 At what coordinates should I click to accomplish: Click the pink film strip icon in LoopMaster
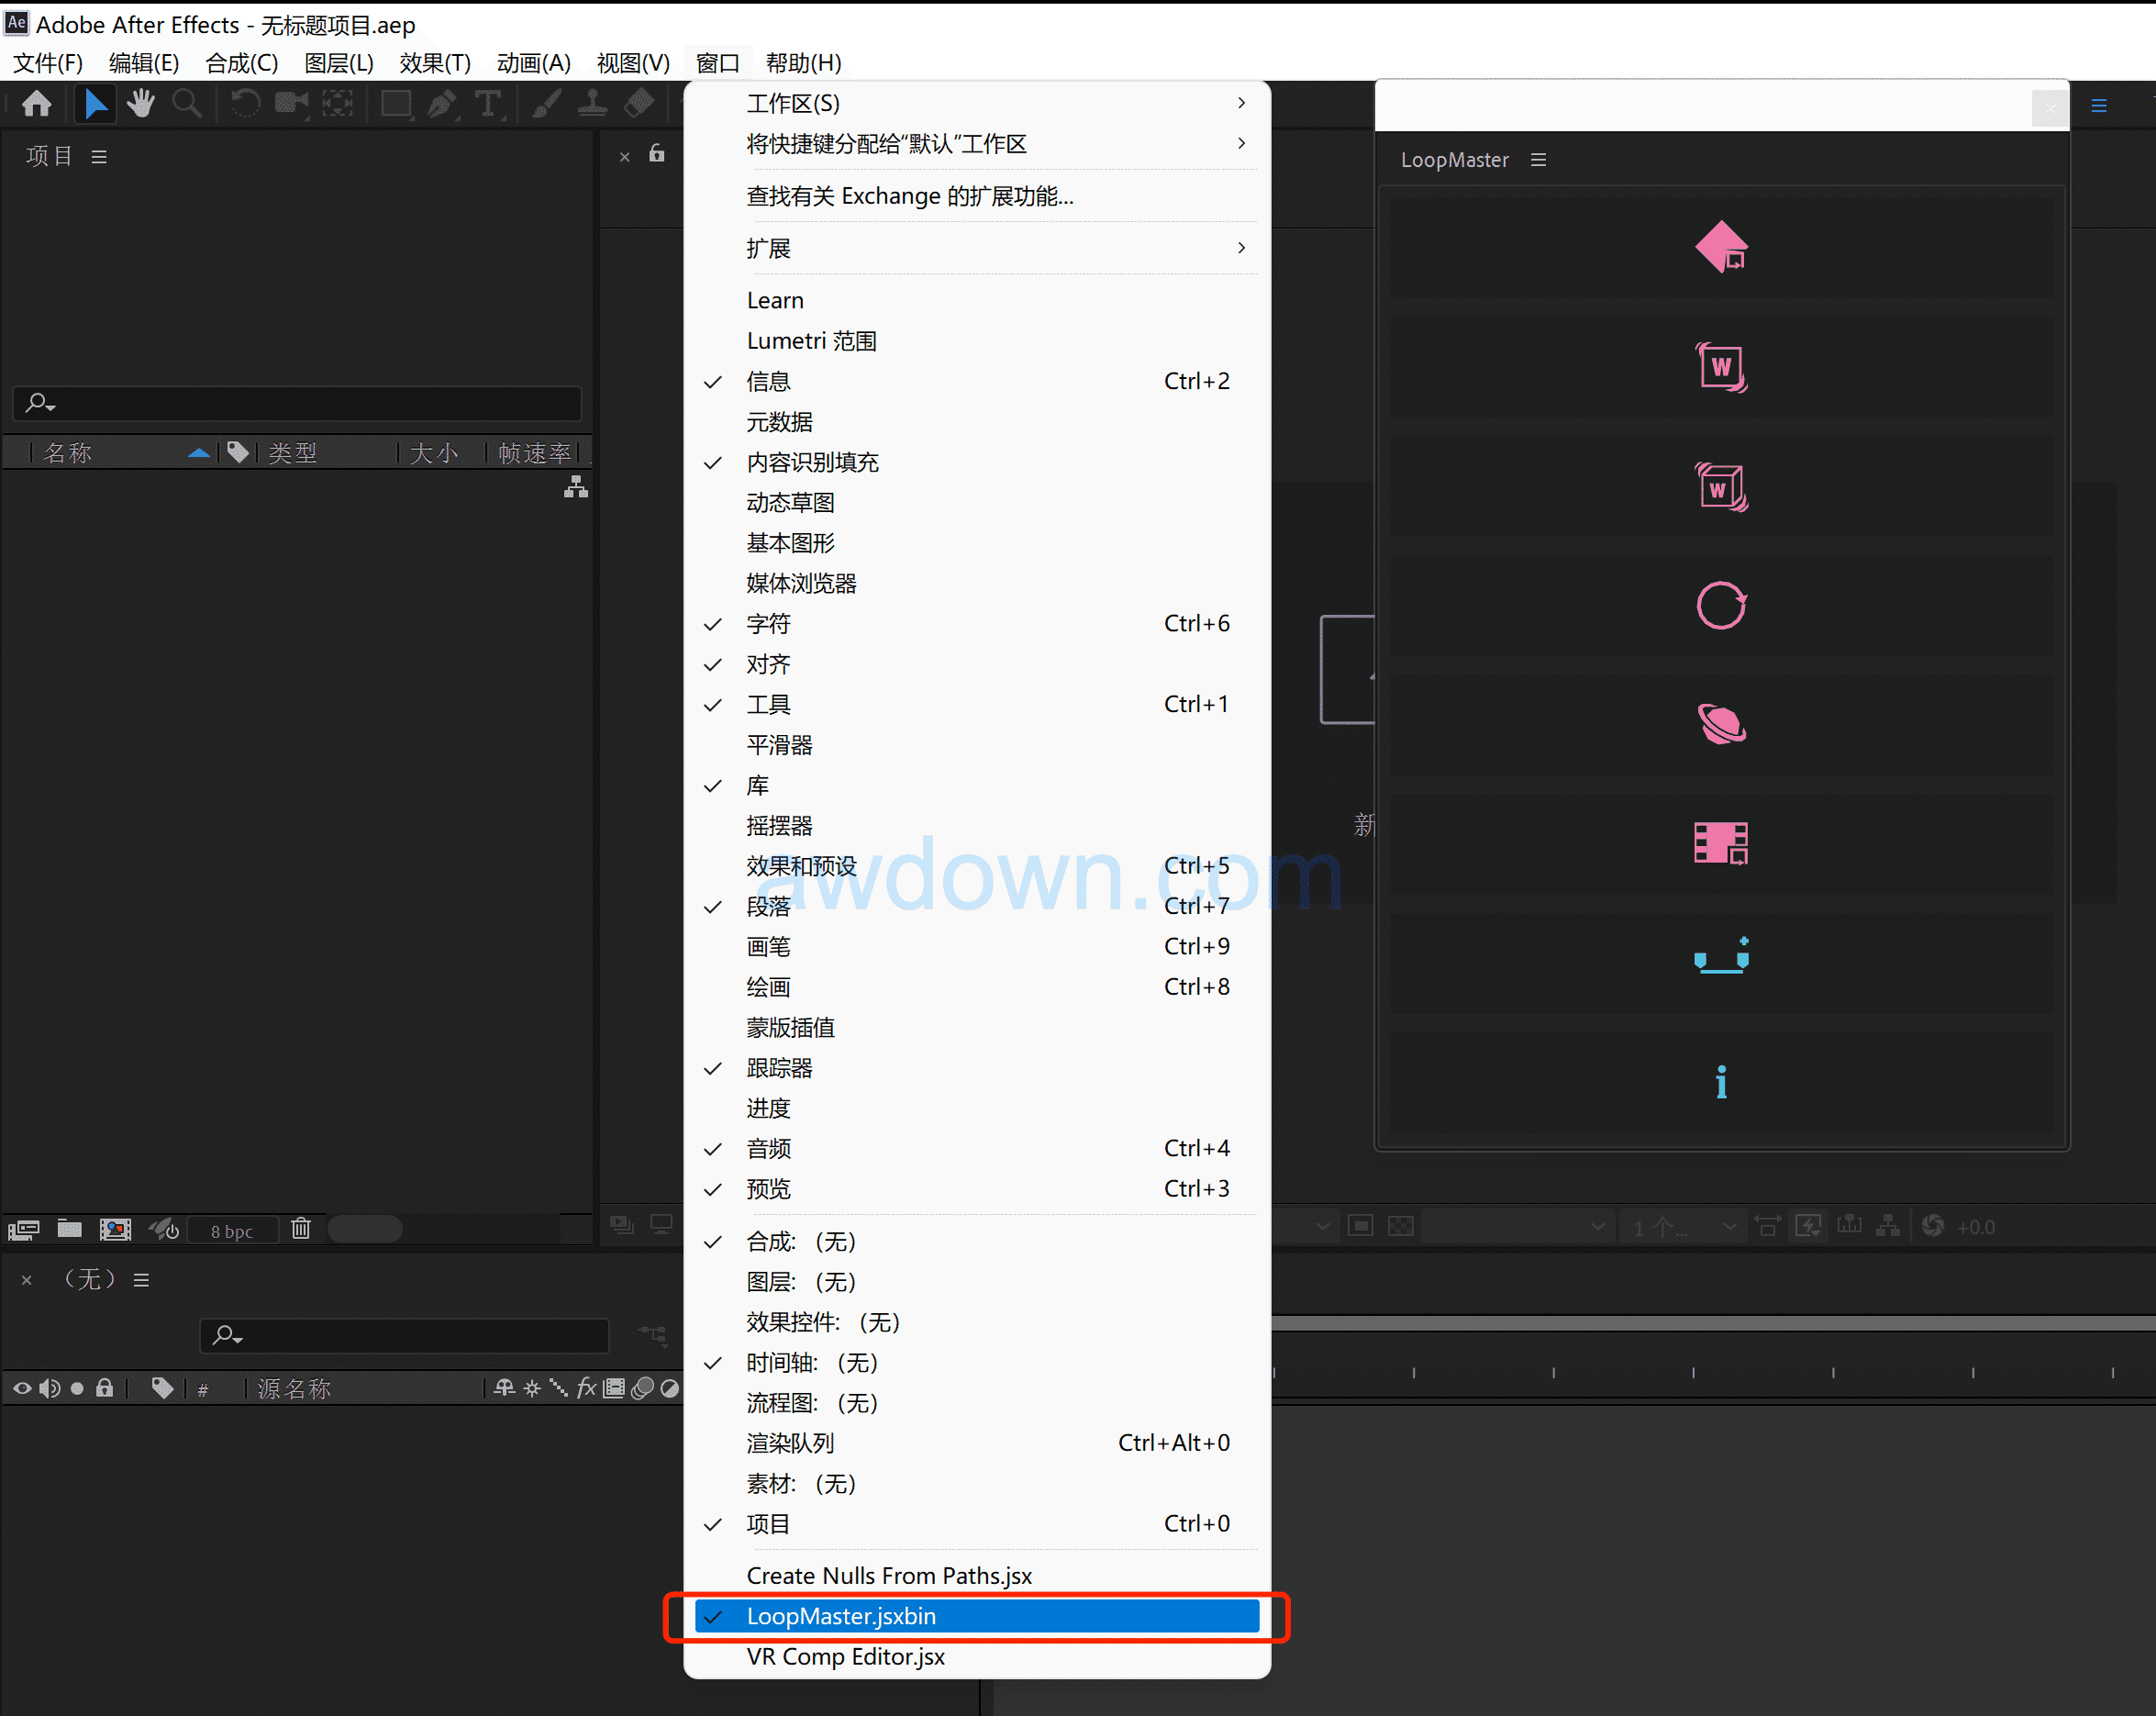click(1720, 843)
